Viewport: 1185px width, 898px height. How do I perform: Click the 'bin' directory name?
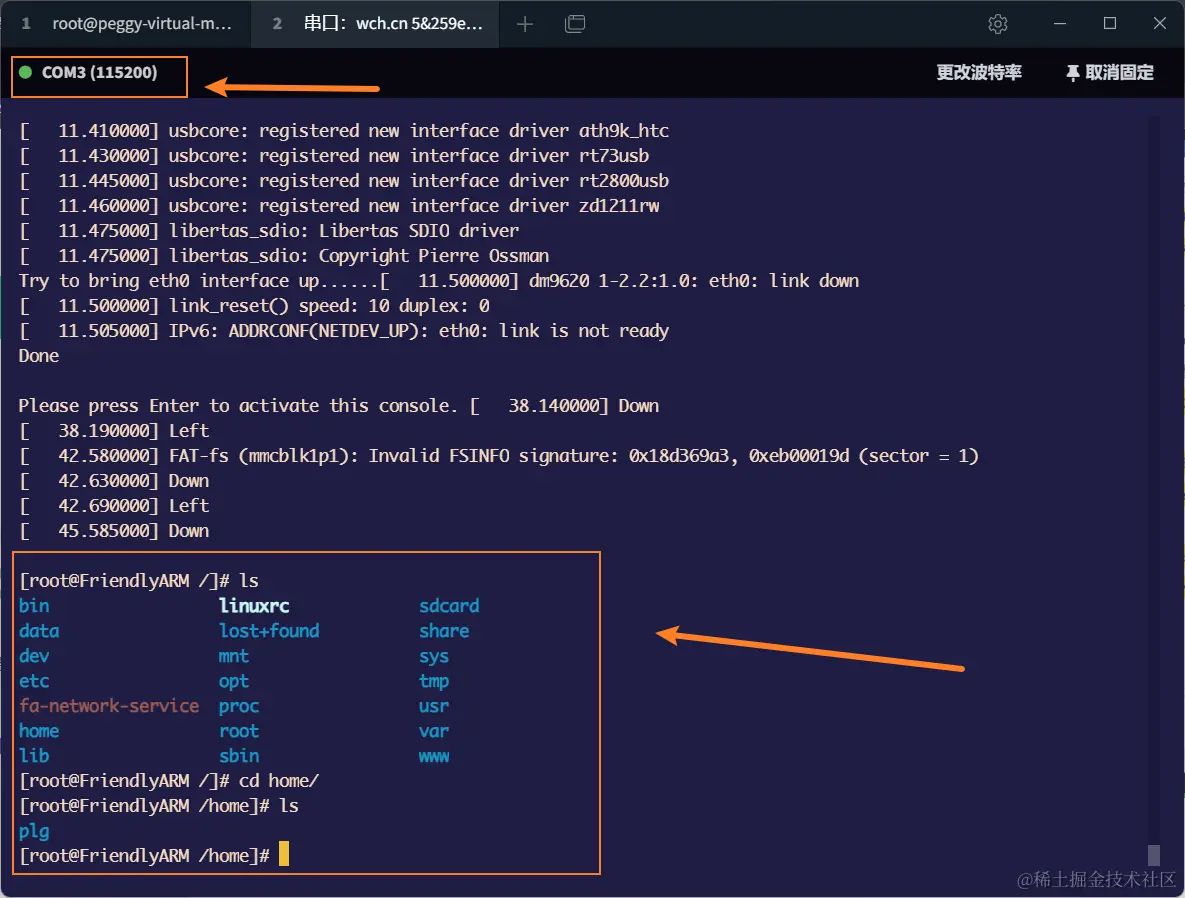(34, 605)
